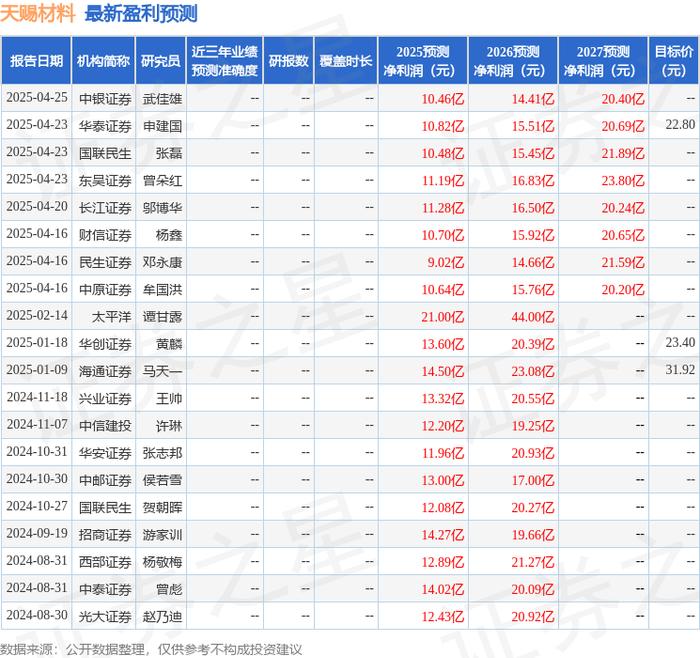
Task: Select the 目标价 column header
Action: tap(674, 61)
